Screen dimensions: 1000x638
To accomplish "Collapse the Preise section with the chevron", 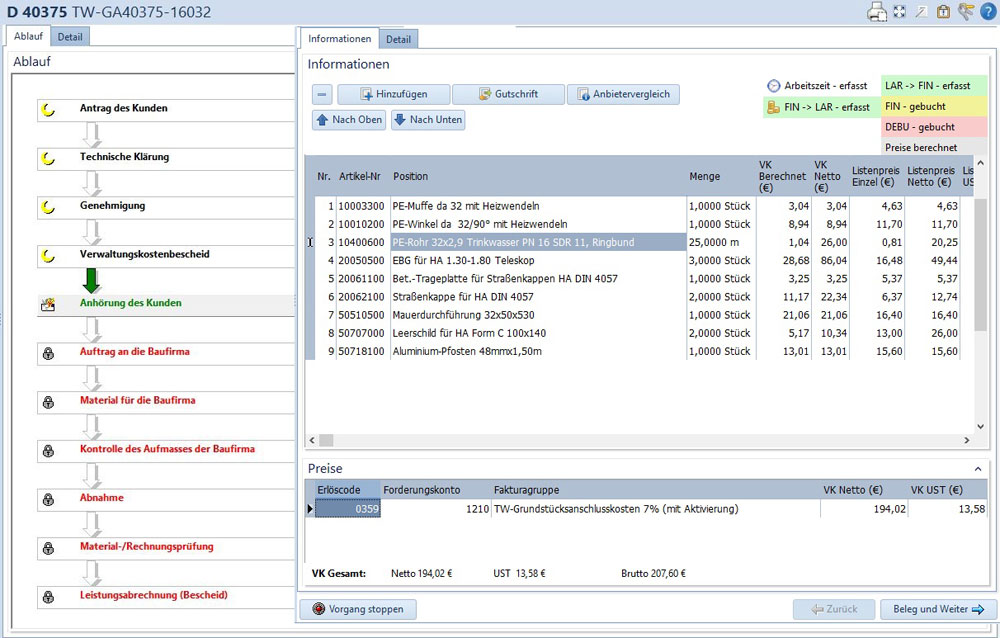I will [978, 469].
